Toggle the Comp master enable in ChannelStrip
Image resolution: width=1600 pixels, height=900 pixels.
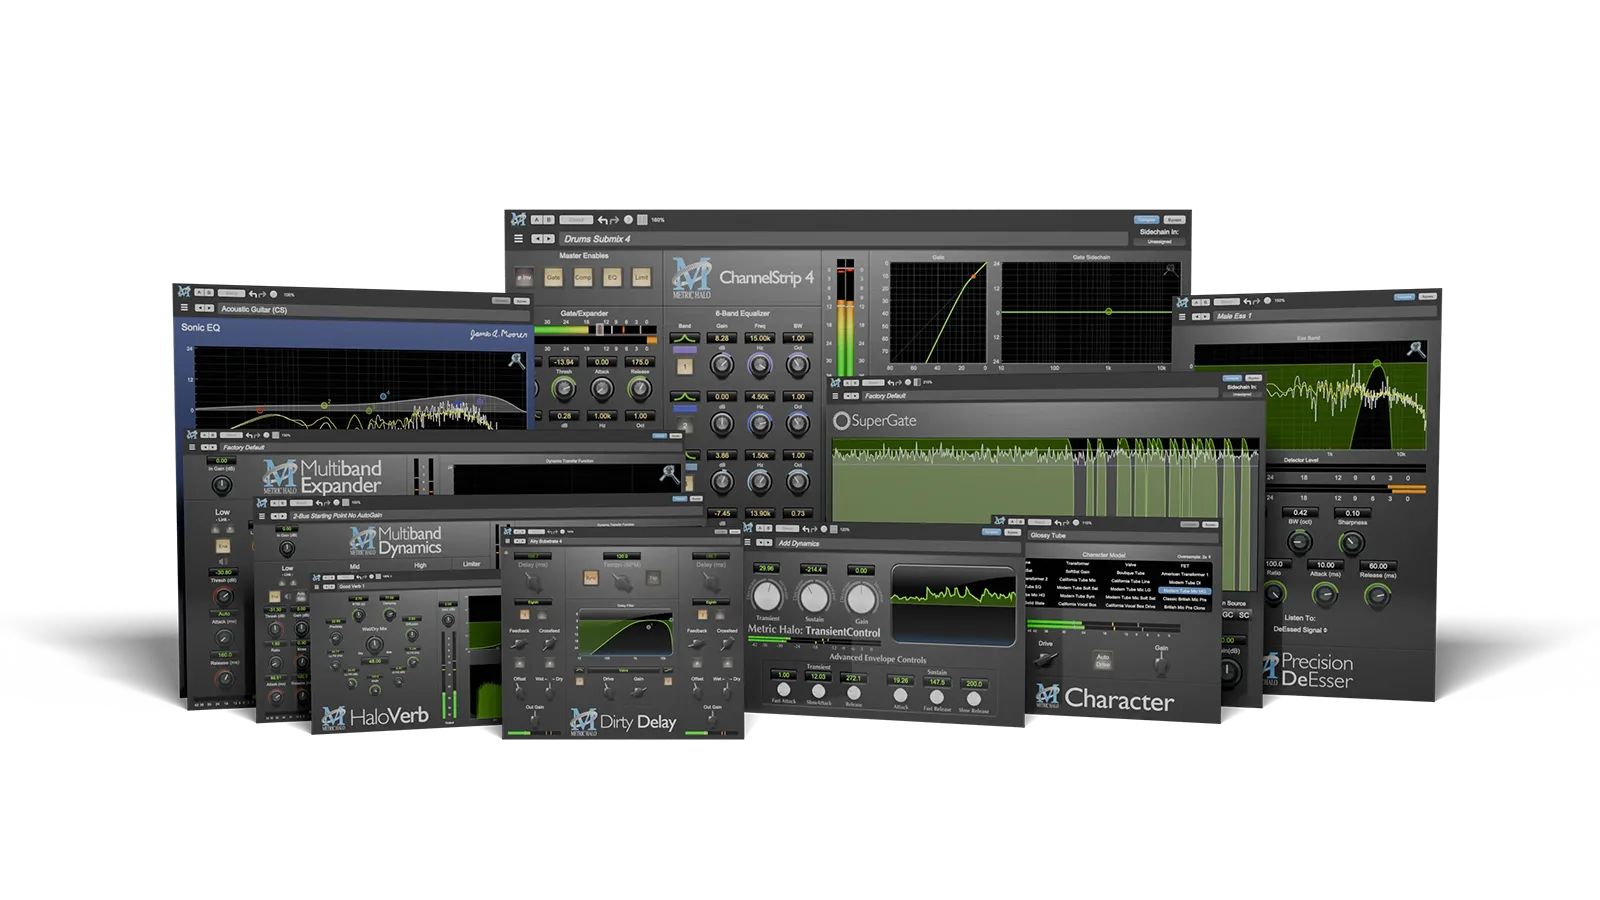pos(583,277)
